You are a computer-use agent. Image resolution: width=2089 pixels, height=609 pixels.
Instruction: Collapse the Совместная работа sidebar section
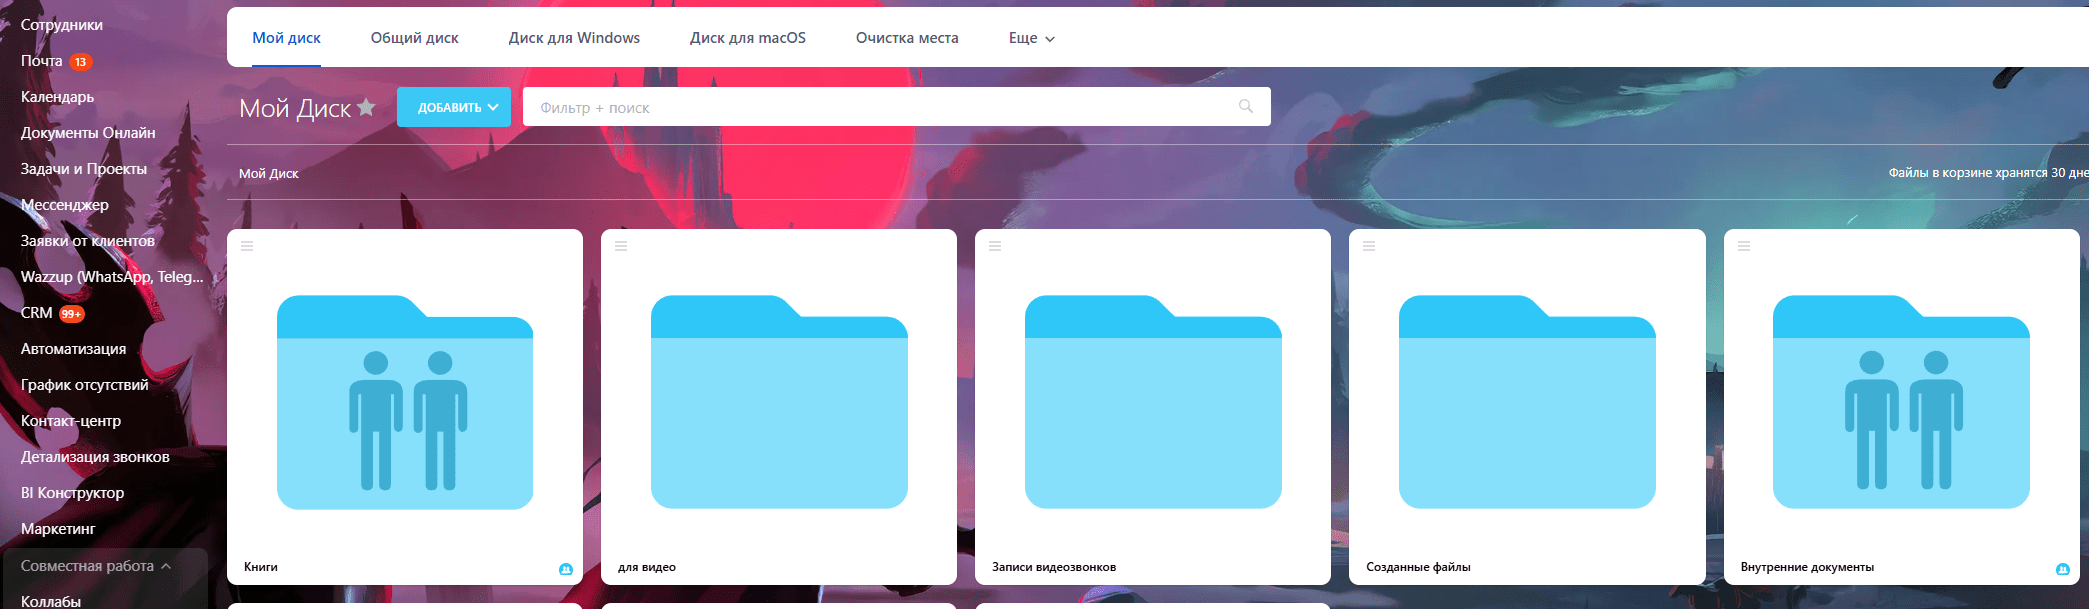tap(96, 566)
